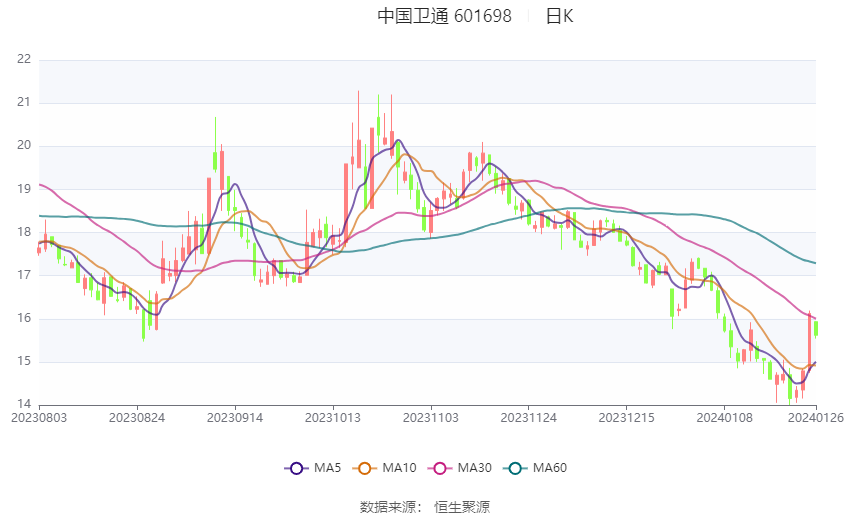Click the 15 price axis label
Image resolution: width=850 pixels, height=517 pixels.
coord(24,361)
